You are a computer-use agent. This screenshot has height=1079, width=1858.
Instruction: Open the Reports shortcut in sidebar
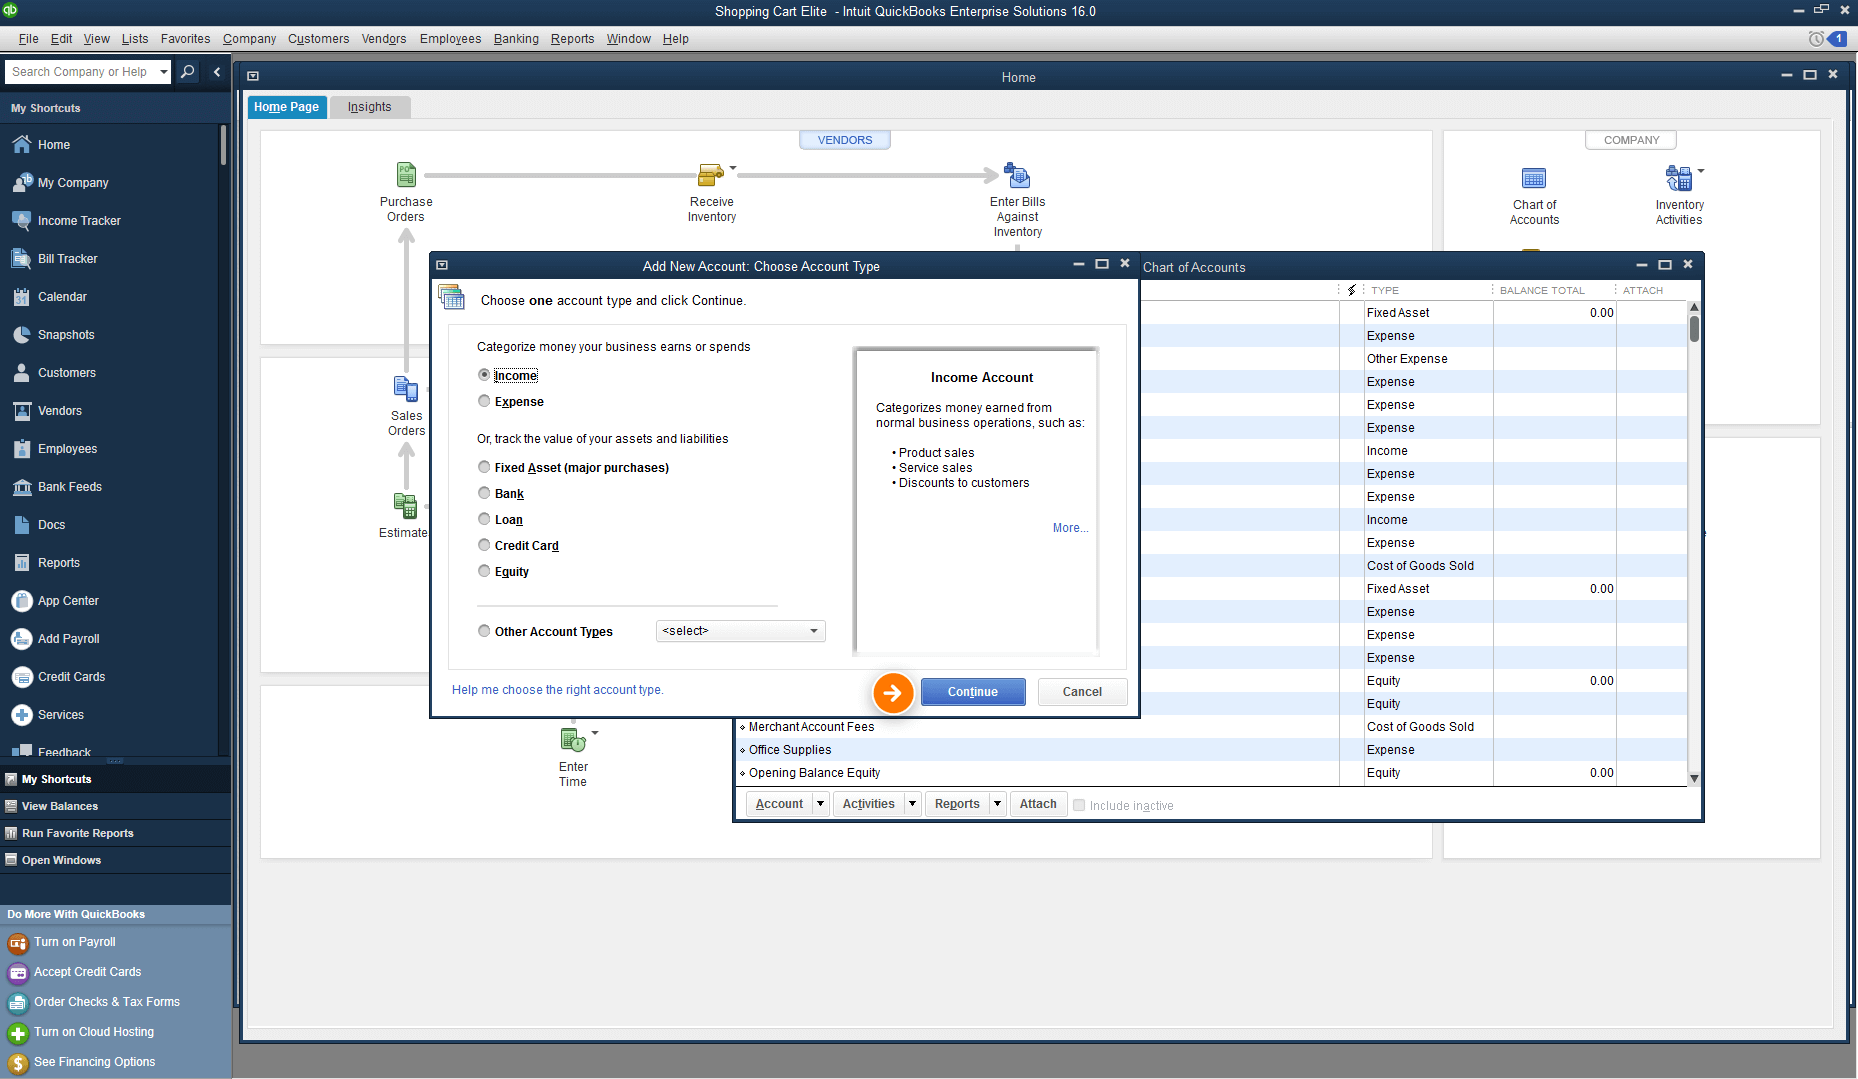coord(59,563)
